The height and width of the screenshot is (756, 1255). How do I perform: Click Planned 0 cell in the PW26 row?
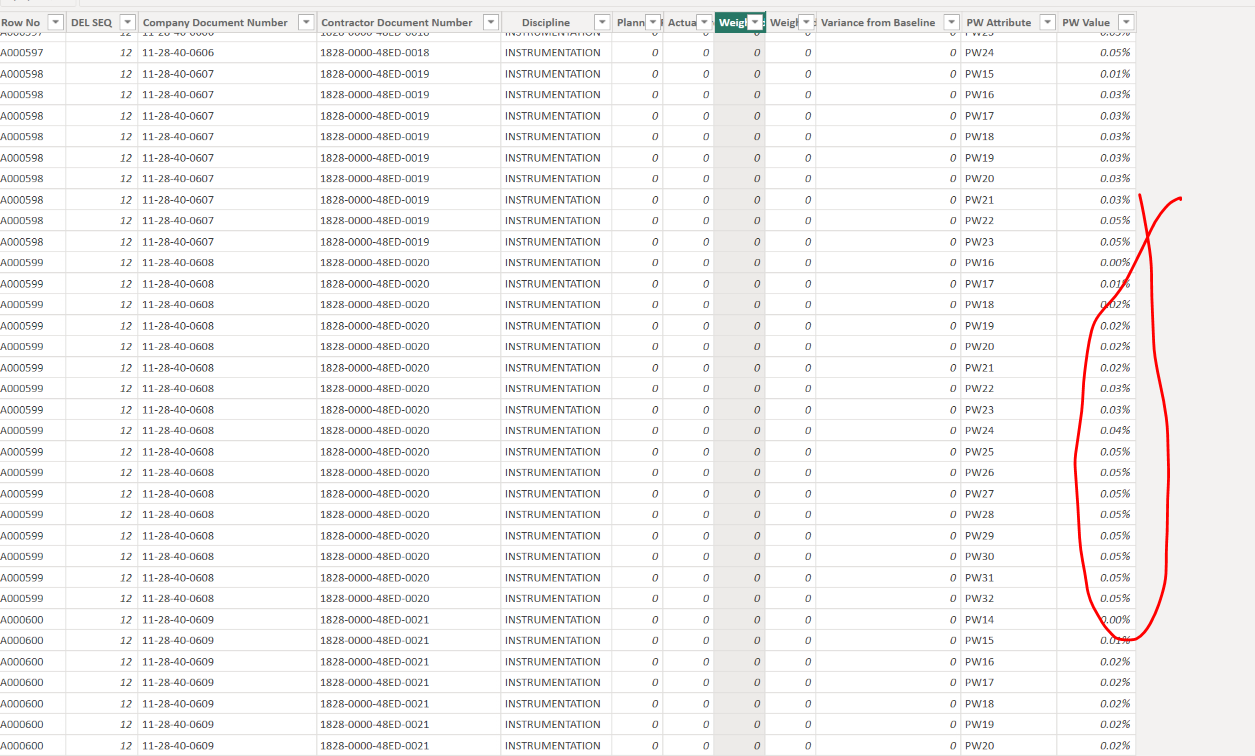tap(637, 472)
